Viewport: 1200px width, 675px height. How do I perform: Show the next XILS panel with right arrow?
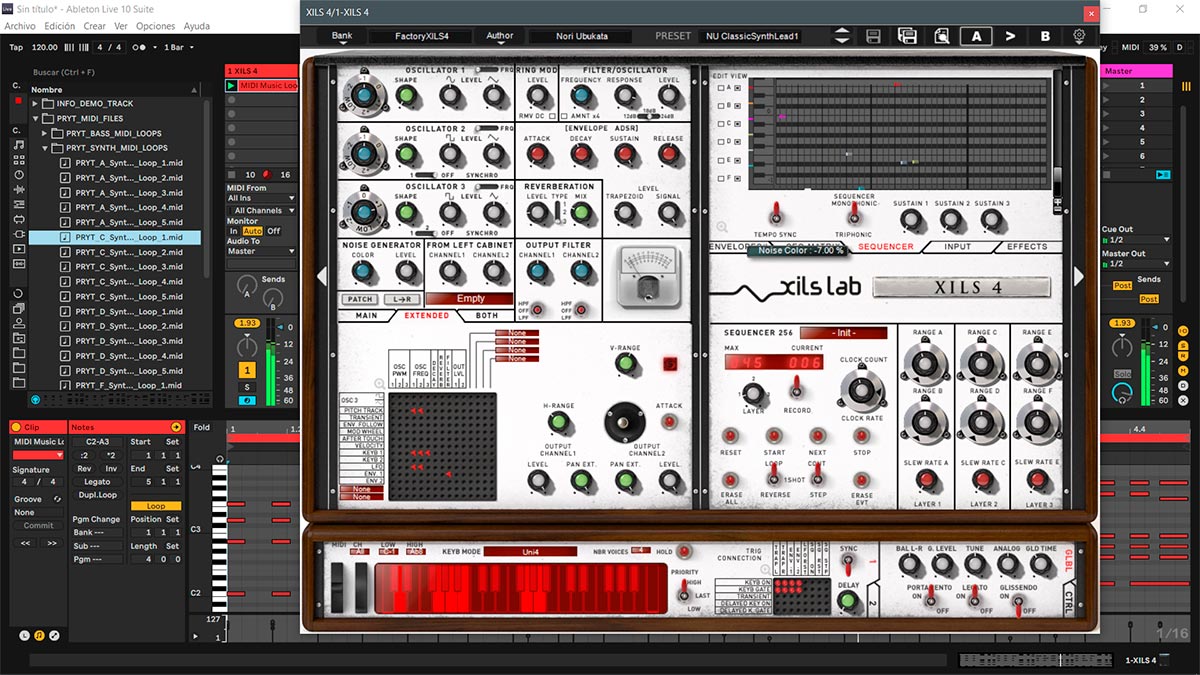pyautogui.click(x=1078, y=276)
